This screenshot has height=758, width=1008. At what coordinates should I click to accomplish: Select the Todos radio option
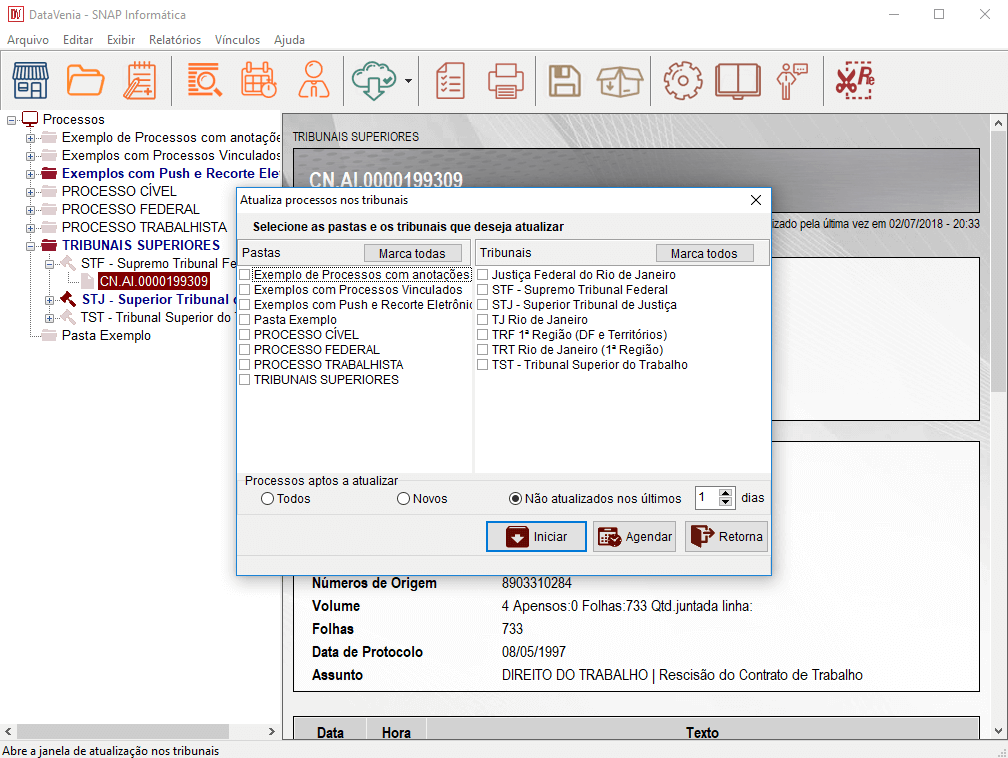(267, 499)
